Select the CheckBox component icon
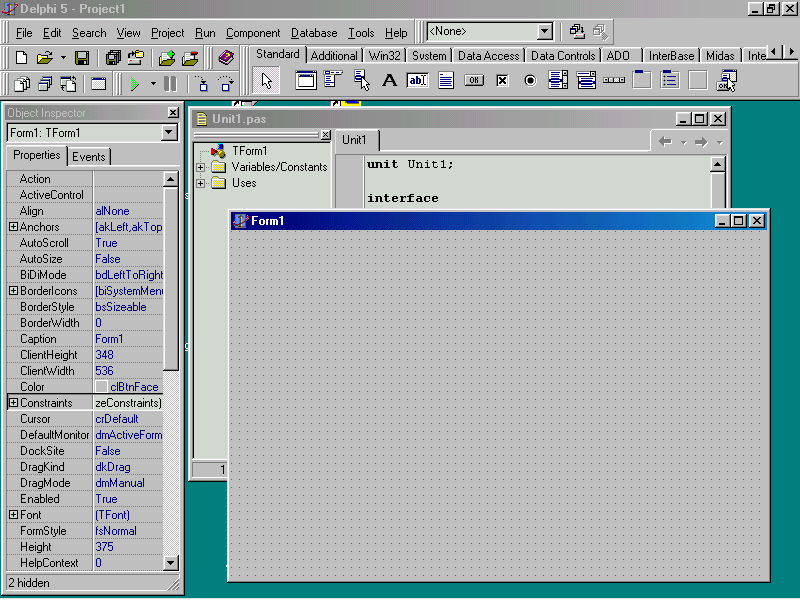The image size is (800, 600). pyautogui.click(x=502, y=80)
